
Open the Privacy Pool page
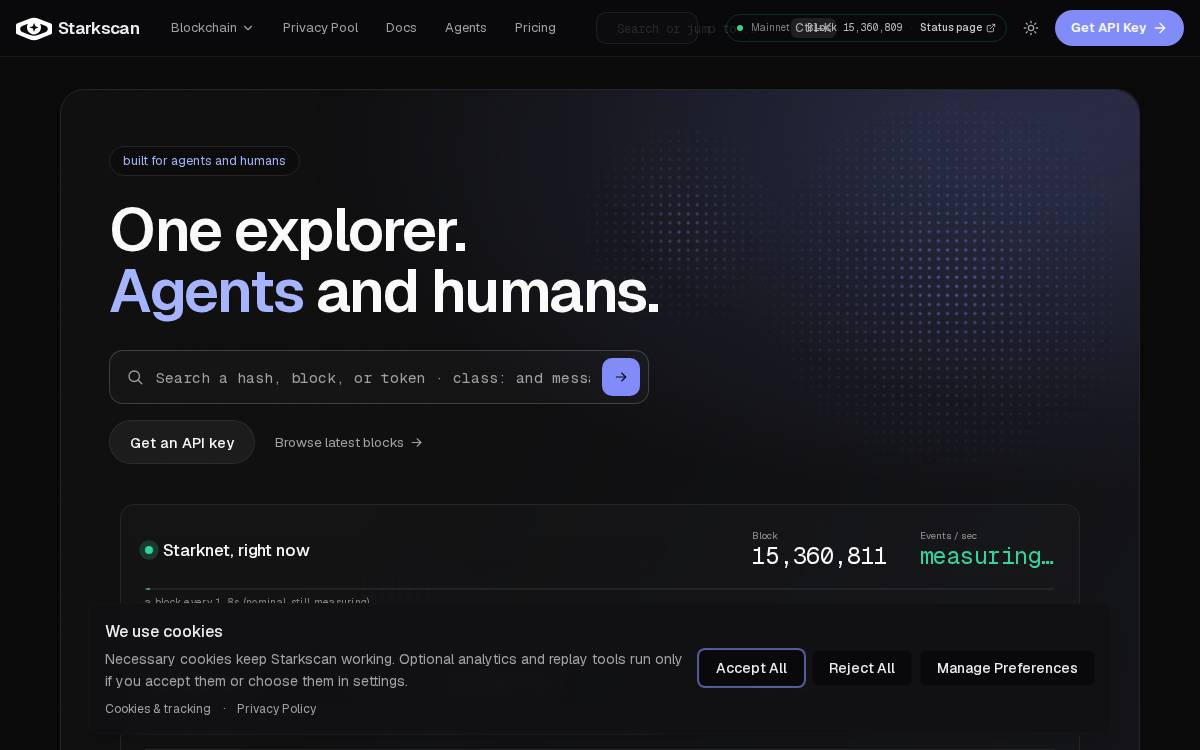(x=320, y=28)
